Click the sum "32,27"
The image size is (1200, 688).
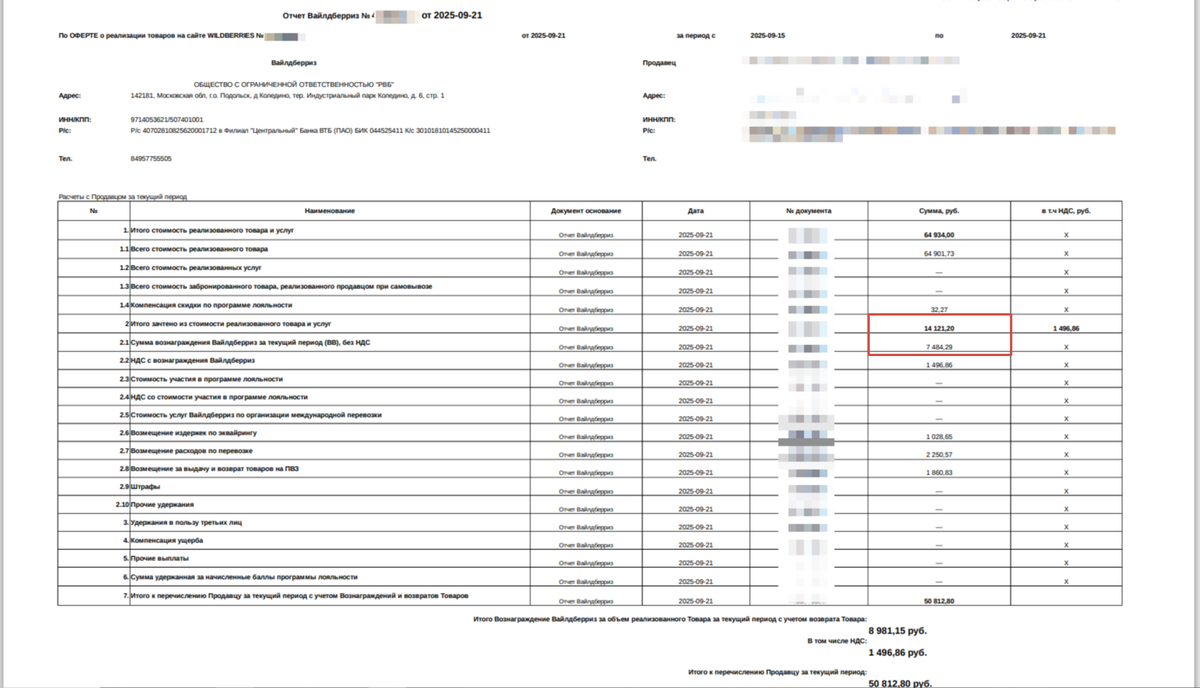[939, 310]
